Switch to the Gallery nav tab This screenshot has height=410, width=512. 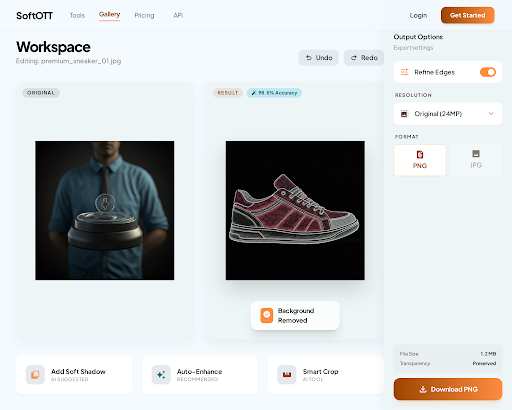(109, 14)
